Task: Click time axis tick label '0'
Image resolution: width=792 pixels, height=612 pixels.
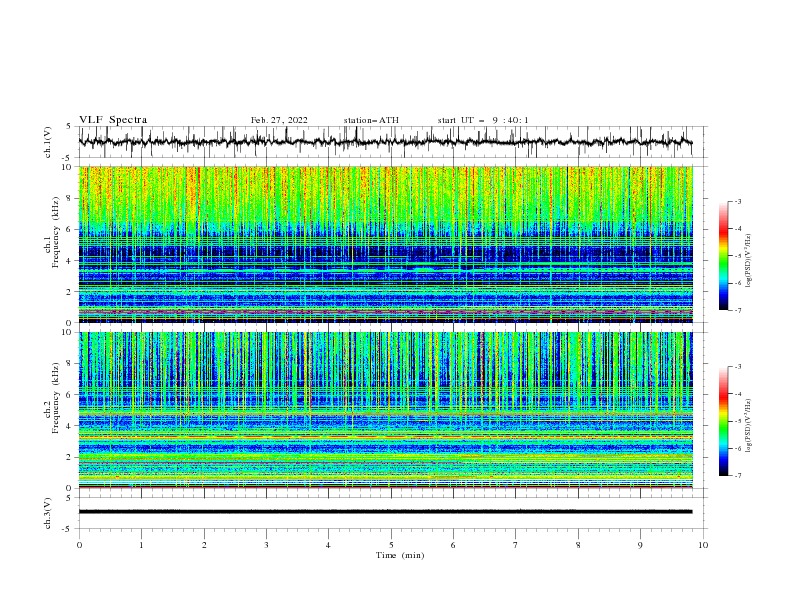Action: coord(79,545)
